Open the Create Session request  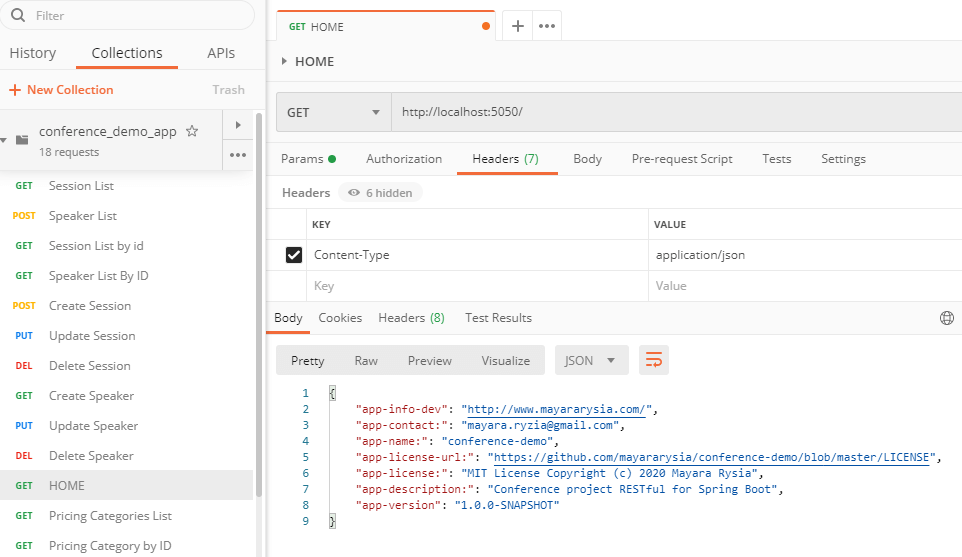pos(126,306)
